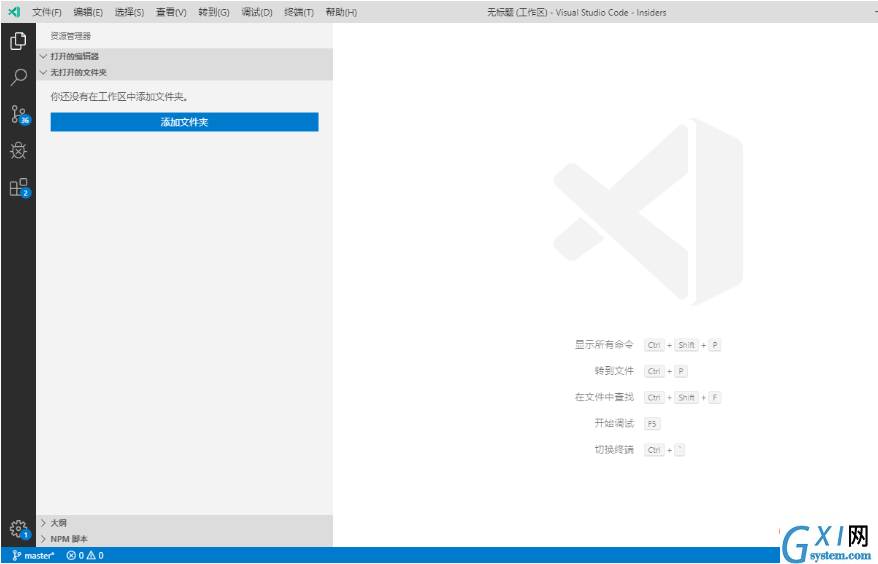Expand the NPM 脚本 section

(184, 539)
